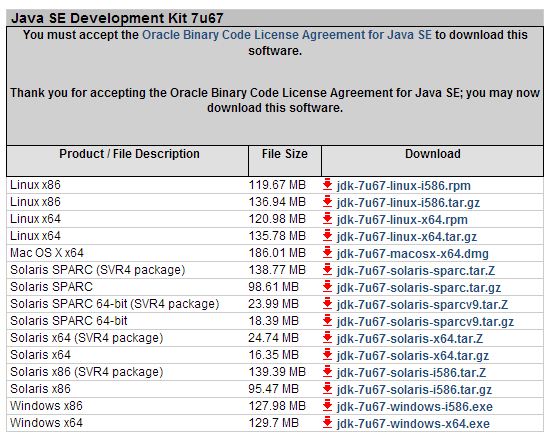Download jdk-7u67-linux-x64.rpm file link
The width and height of the screenshot is (552, 438).
[x=402, y=220]
